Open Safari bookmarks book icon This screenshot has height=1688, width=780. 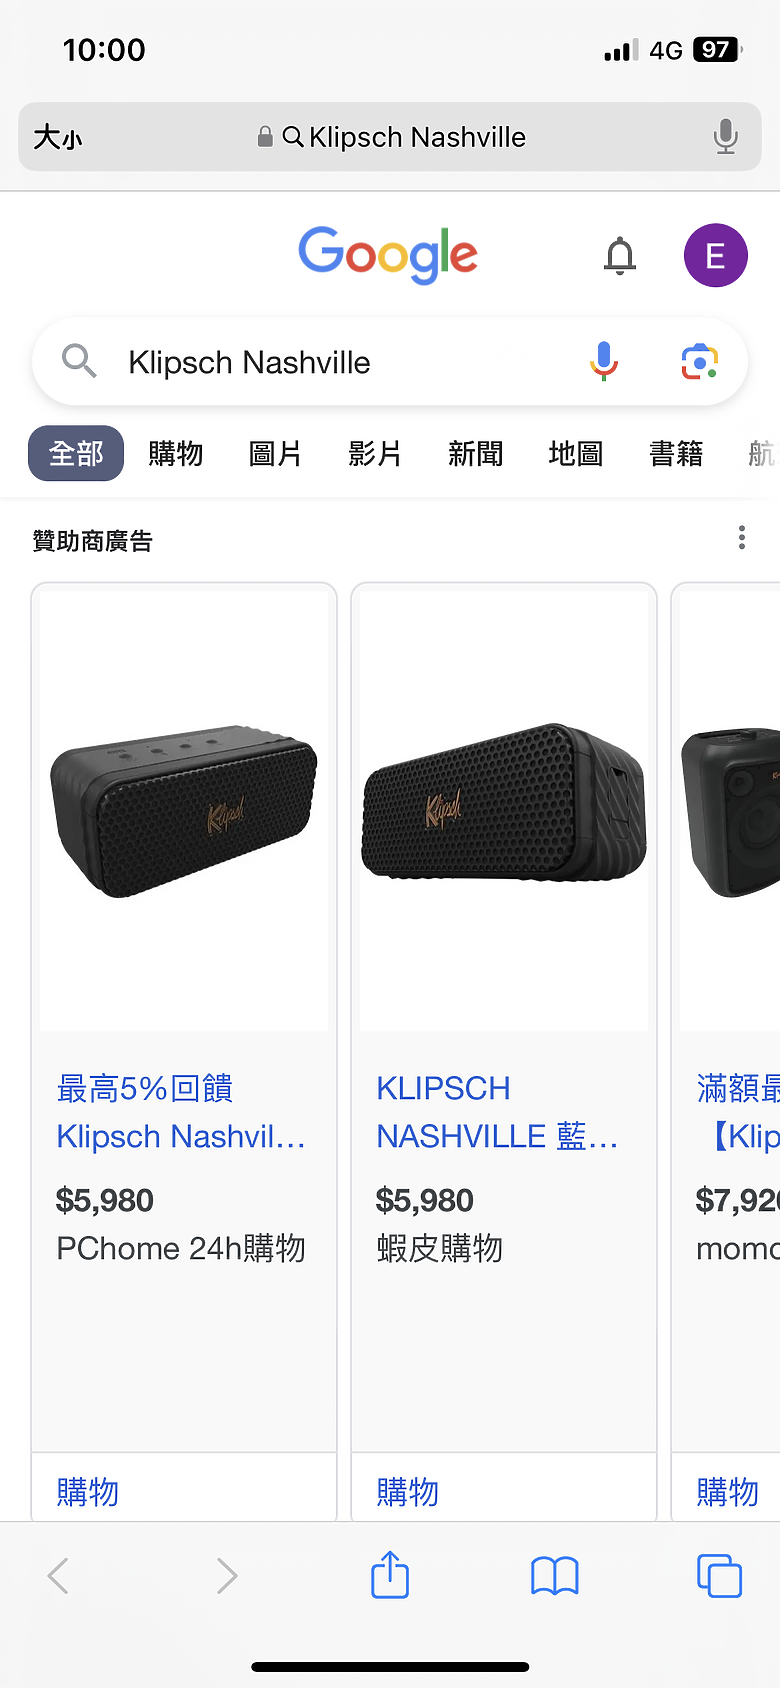pos(555,1576)
